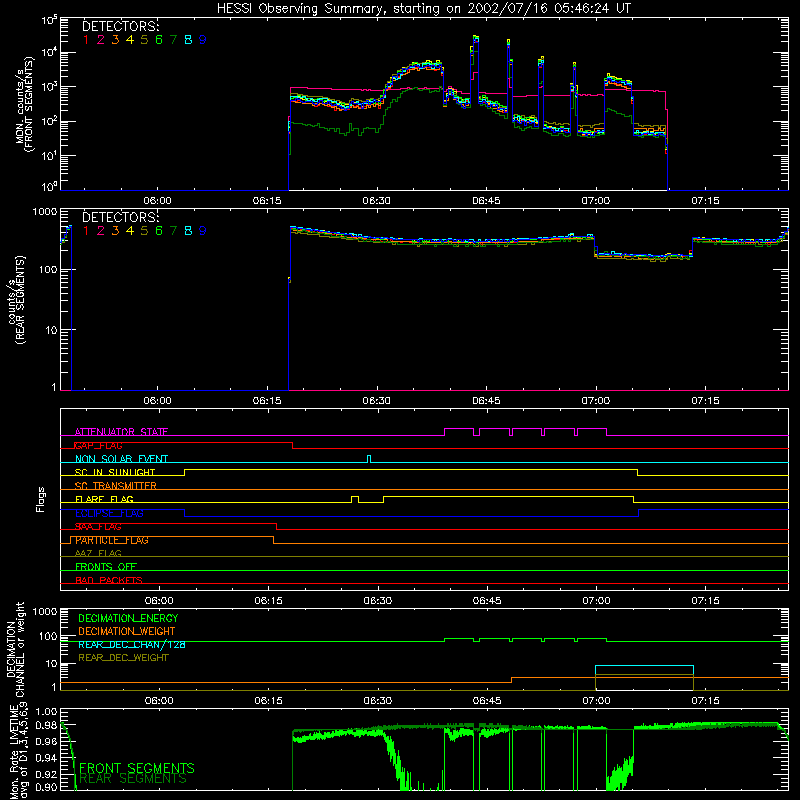The image size is (800, 800).
Task: Click the BAD_PACKETS flag label
Action: point(109,580)
